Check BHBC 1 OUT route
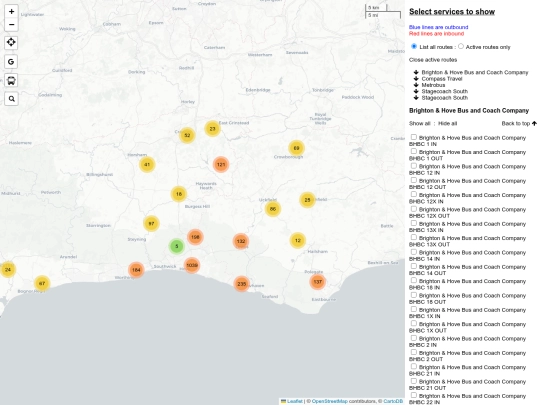 (x=414, y=152)
